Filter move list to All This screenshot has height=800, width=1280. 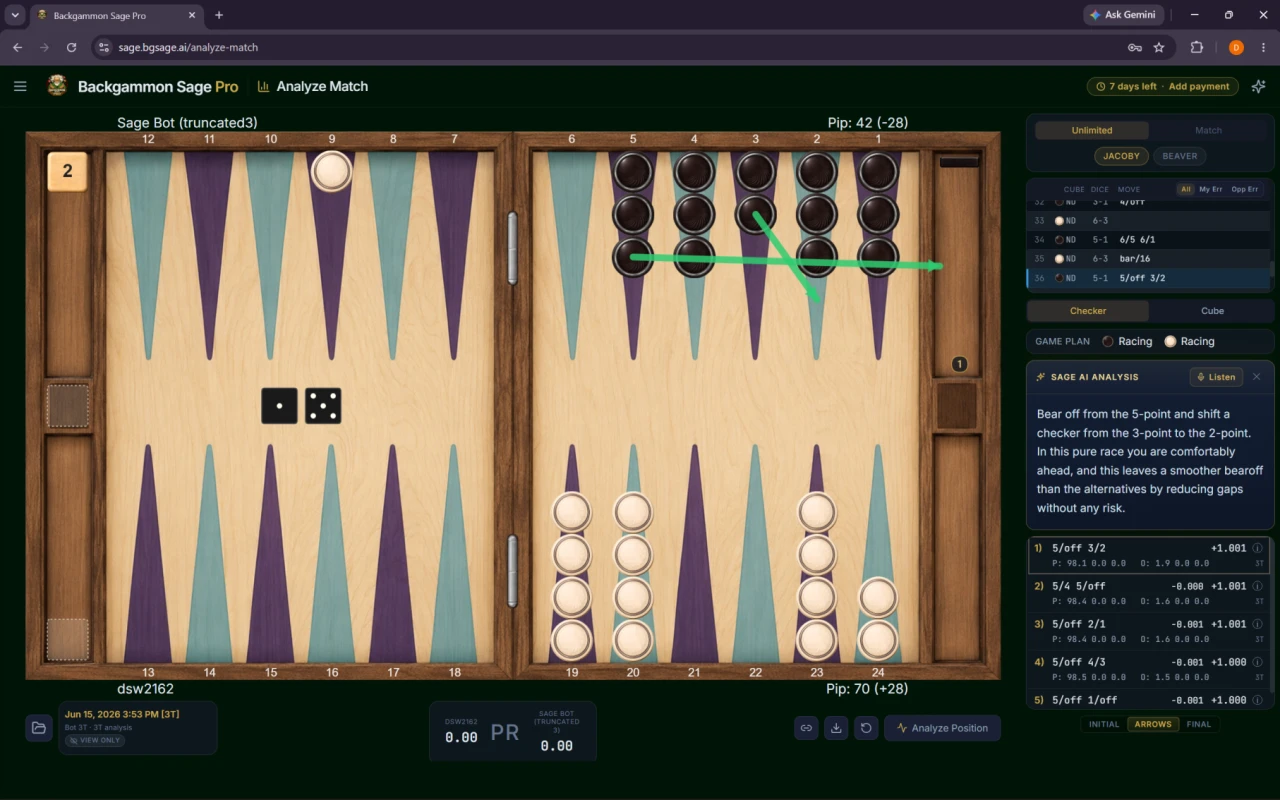pos(1185,189)
